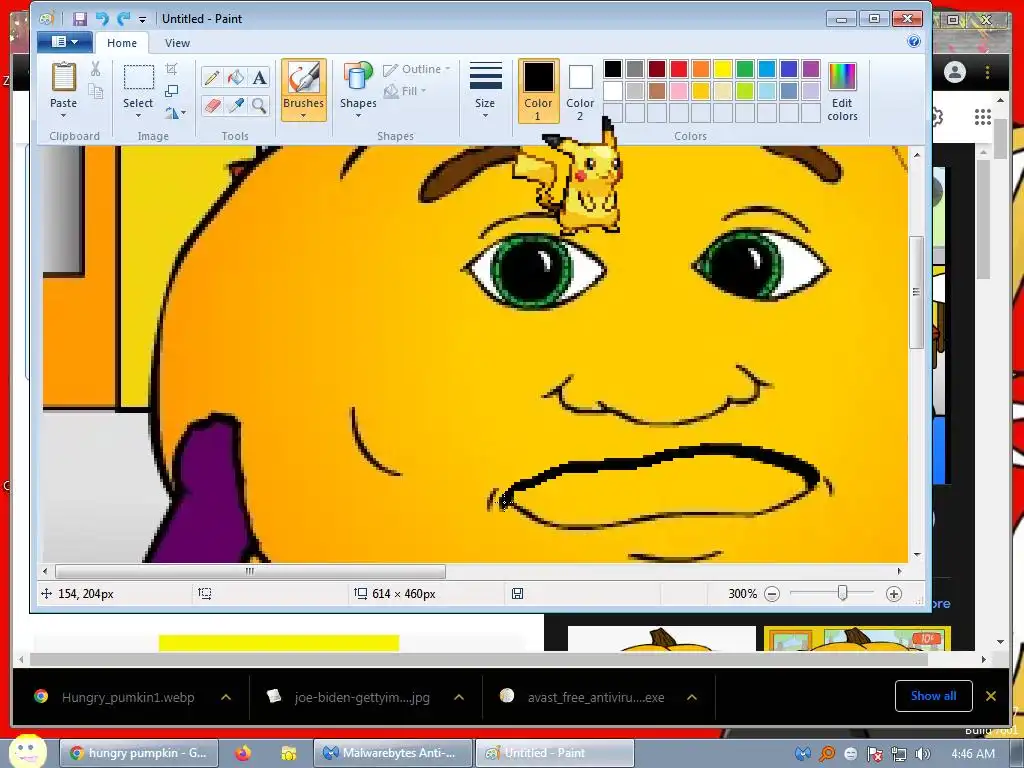Open the Paste dropdown arrow
Viewport: 1024px width, 768px height.
(63, 116)
